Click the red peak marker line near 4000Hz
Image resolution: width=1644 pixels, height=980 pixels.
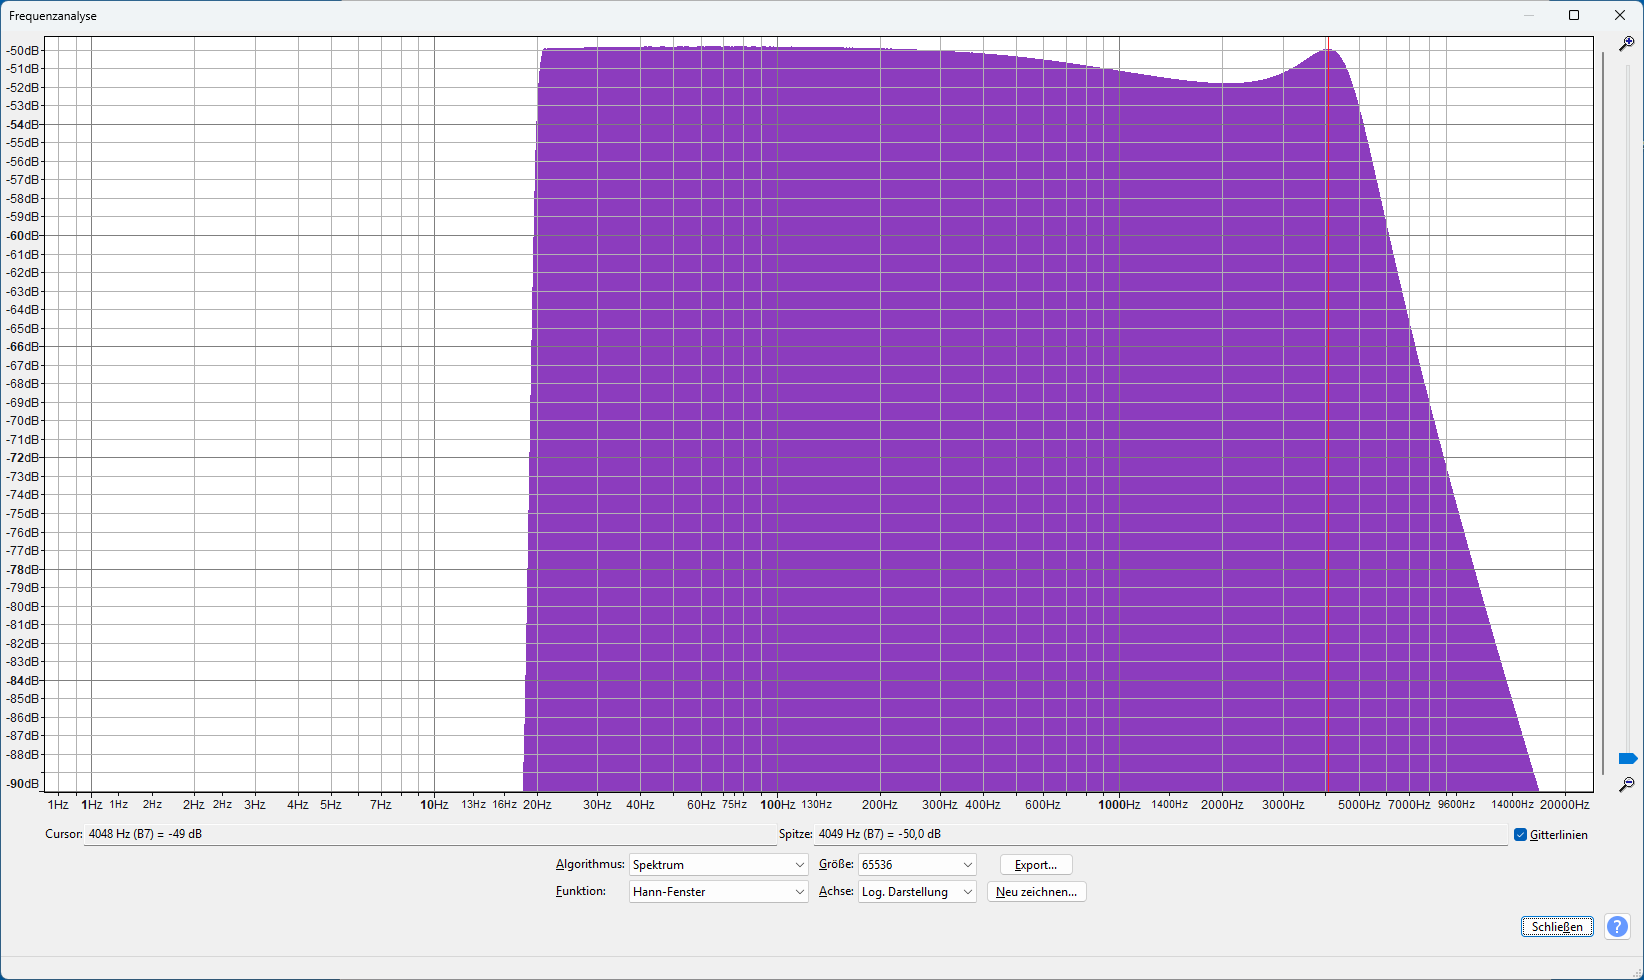[1328, 400]
